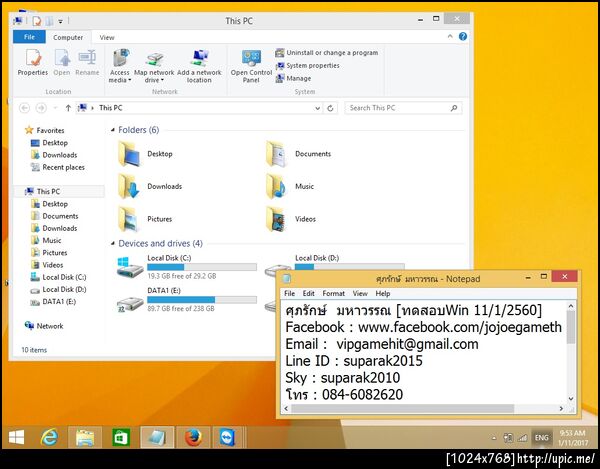
Task: Click Local Disk (C:) usage bar
Action: click(202, 267)
